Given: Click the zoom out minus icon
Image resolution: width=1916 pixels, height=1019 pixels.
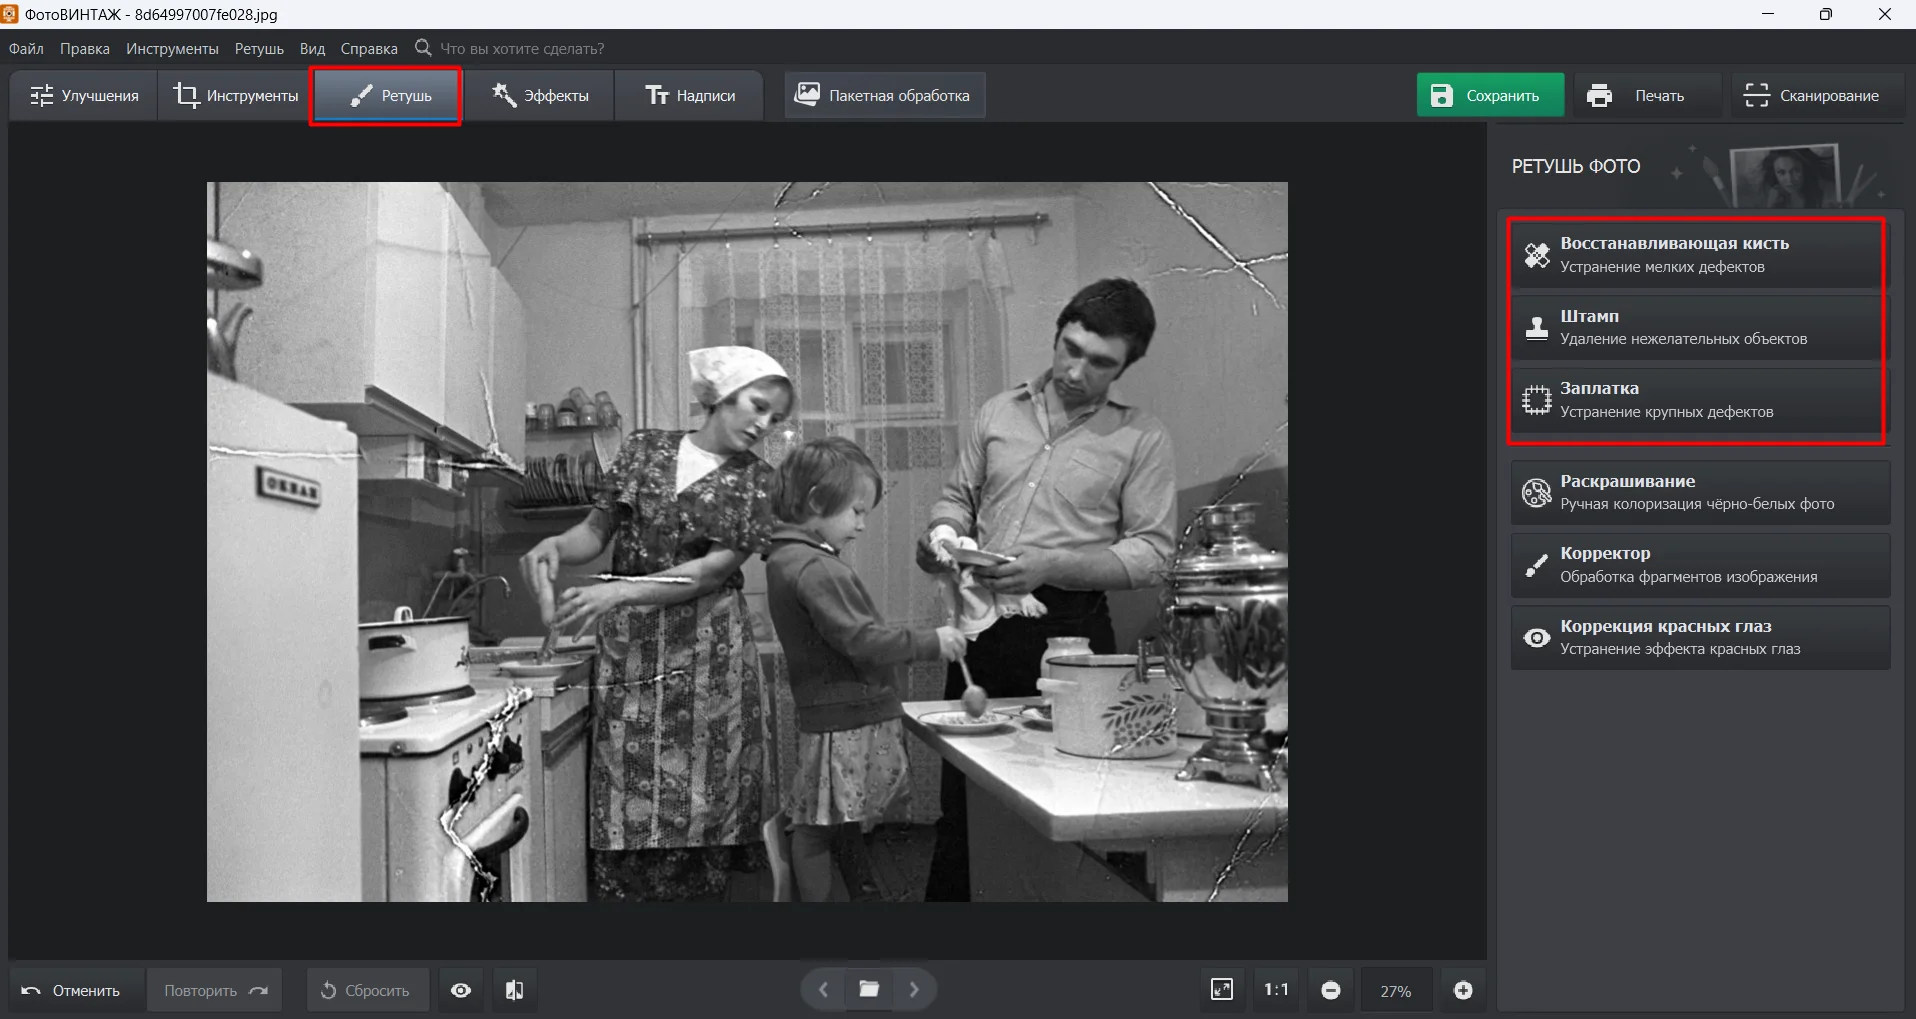Looking at the screenshot, I should (1331, 990).
